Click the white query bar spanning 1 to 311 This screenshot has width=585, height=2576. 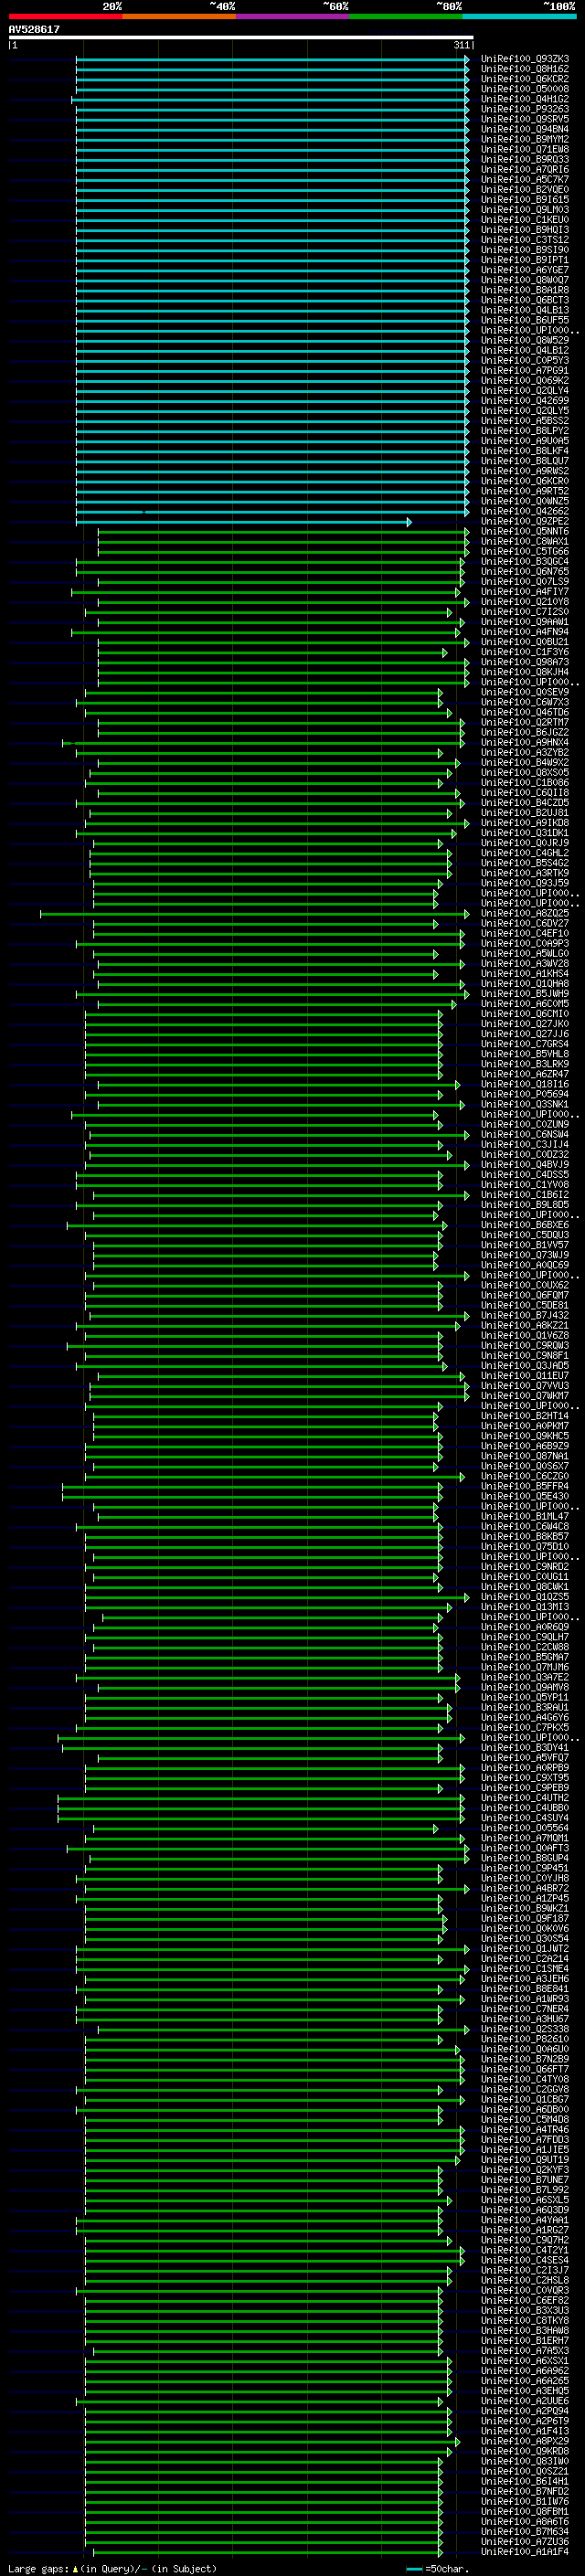click(241, 37)
